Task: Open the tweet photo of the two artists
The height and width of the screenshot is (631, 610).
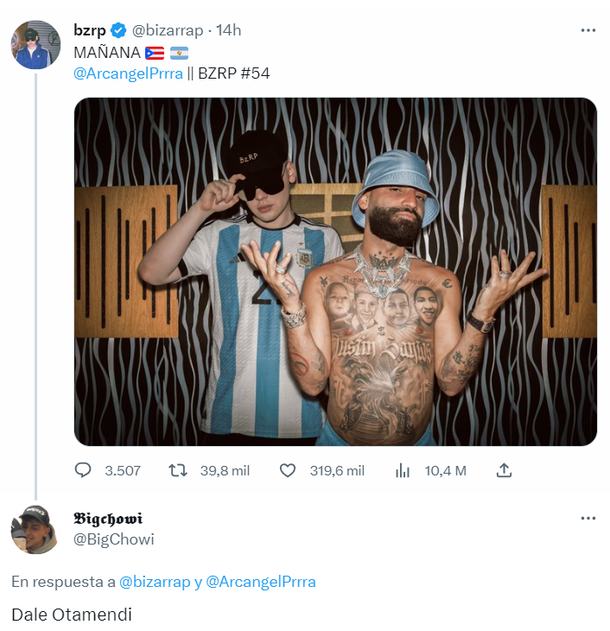Action: [335, 271]
